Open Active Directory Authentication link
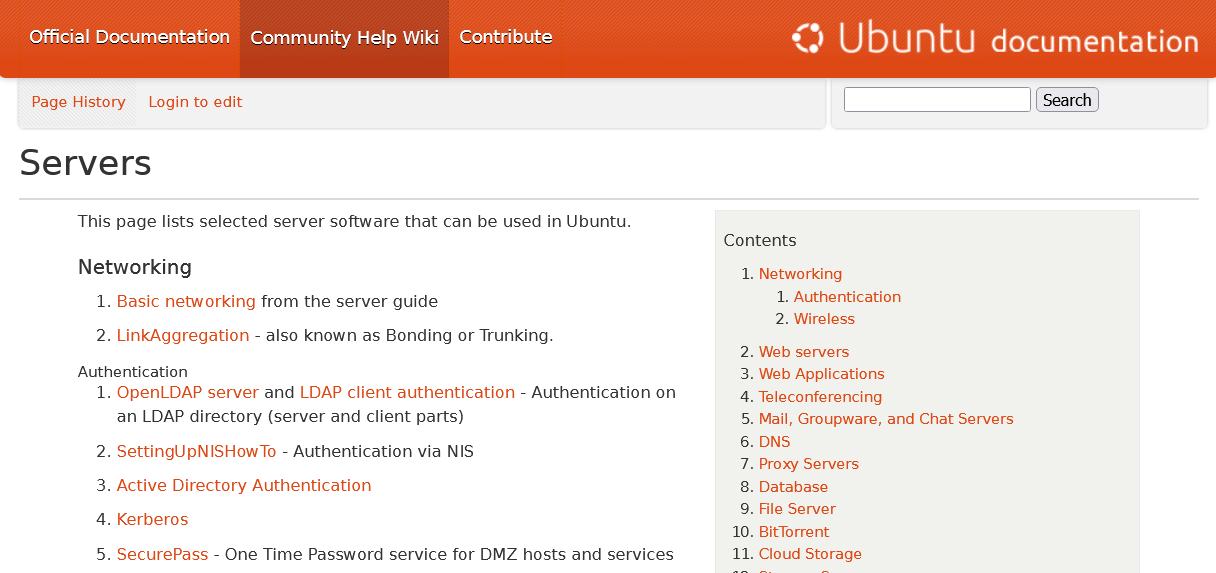Image resolution: width=1216 pixels, height=573 pixels. (244, 485)
